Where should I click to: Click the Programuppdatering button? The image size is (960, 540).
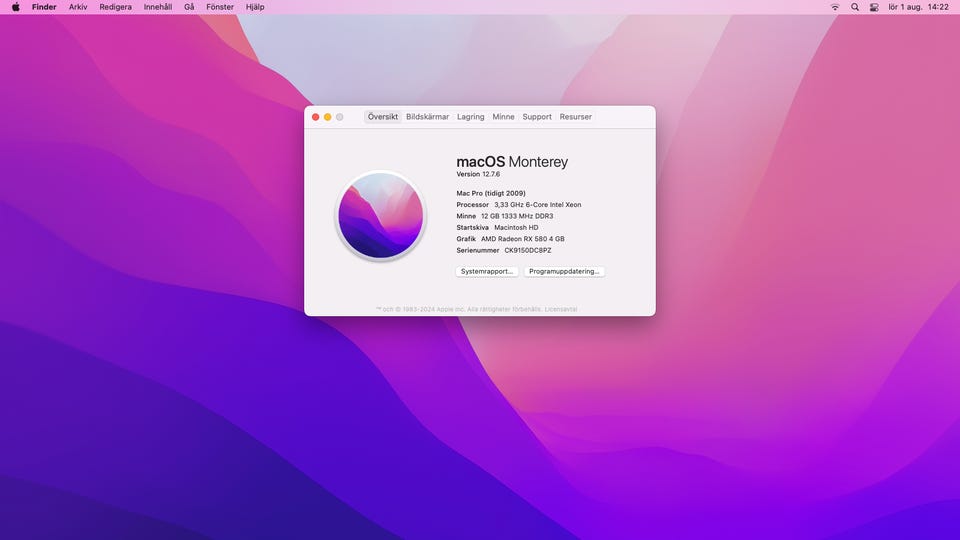tap(564, 271)
